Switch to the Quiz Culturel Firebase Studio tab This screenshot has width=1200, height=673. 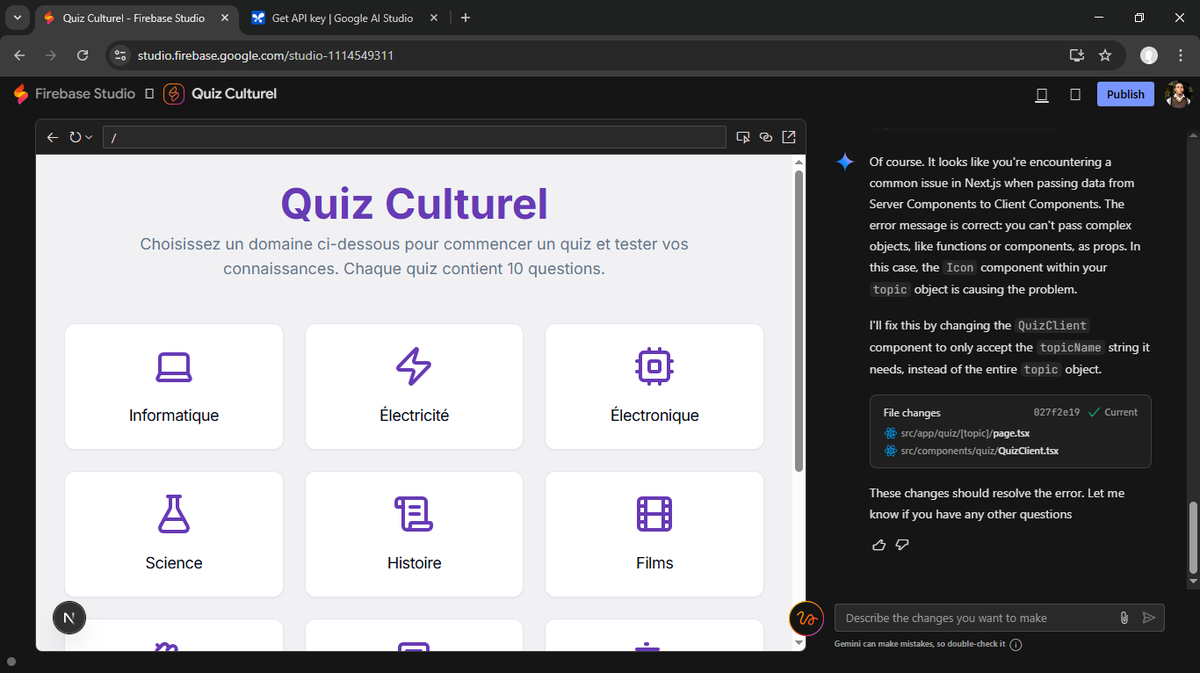point(135,18)
